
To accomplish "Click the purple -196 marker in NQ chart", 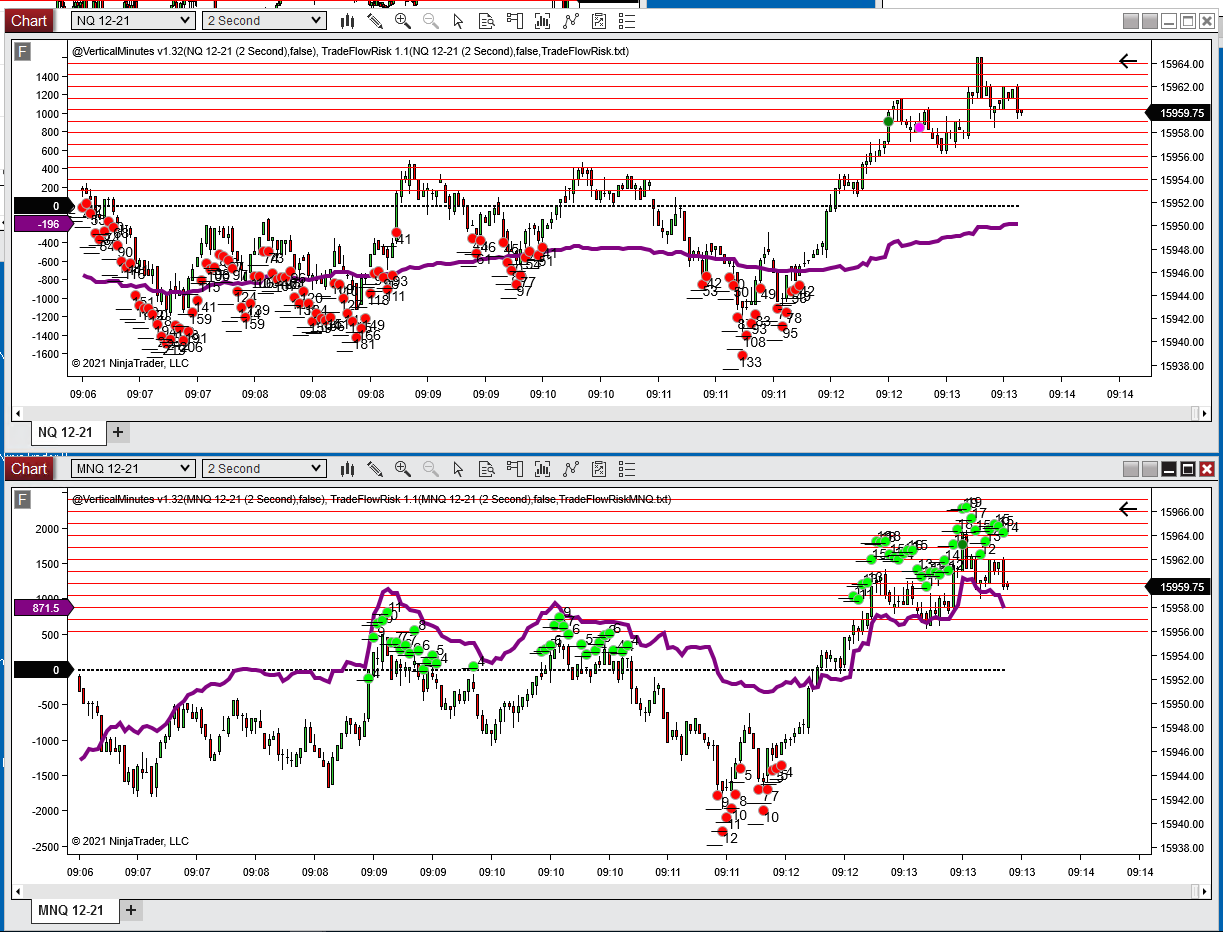I will (x=42, y=224).
